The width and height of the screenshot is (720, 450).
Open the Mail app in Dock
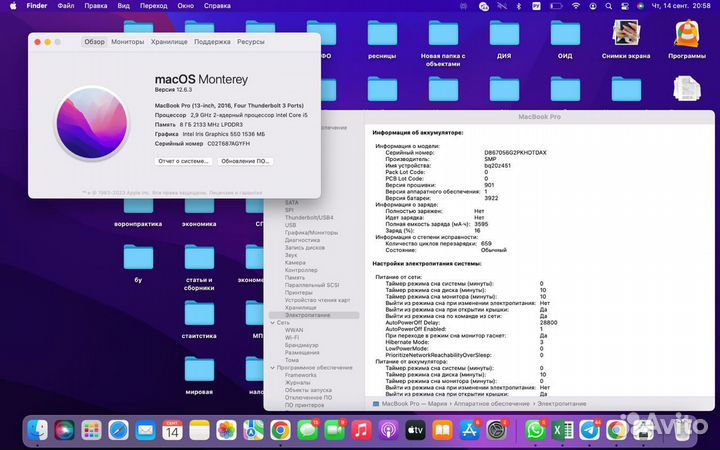146,430
